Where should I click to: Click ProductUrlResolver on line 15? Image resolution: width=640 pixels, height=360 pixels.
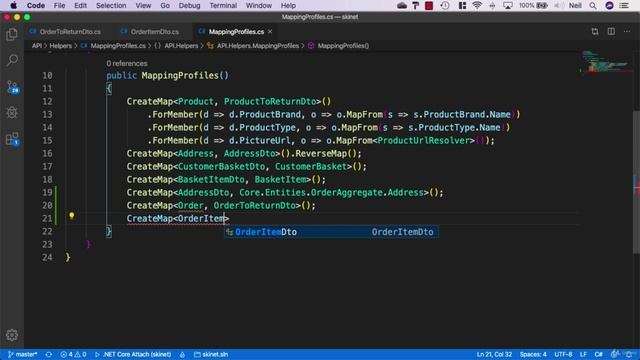(424, 140)
